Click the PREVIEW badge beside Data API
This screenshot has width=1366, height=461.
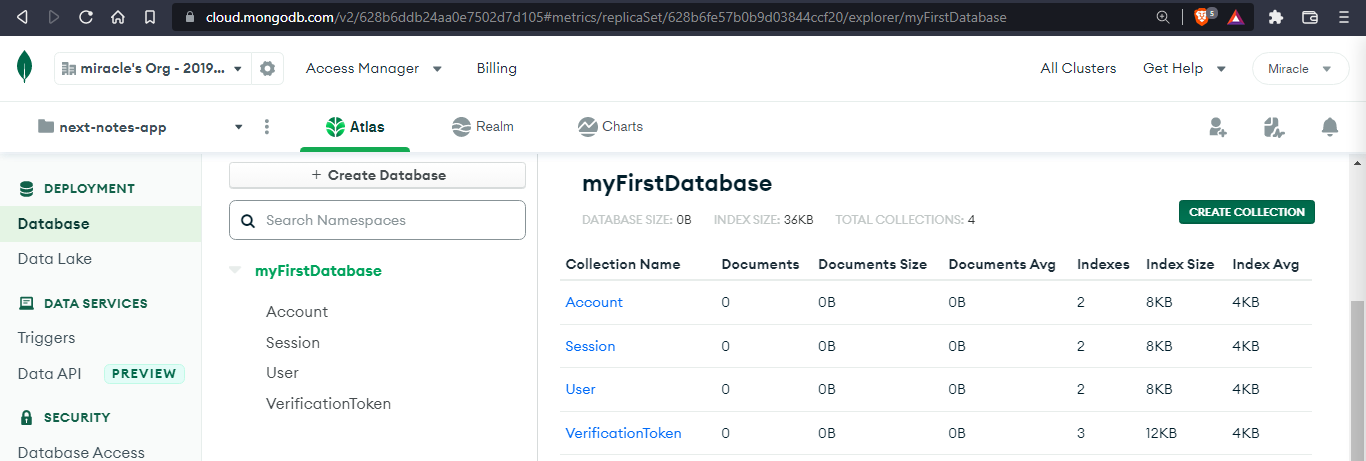[145, 374]
